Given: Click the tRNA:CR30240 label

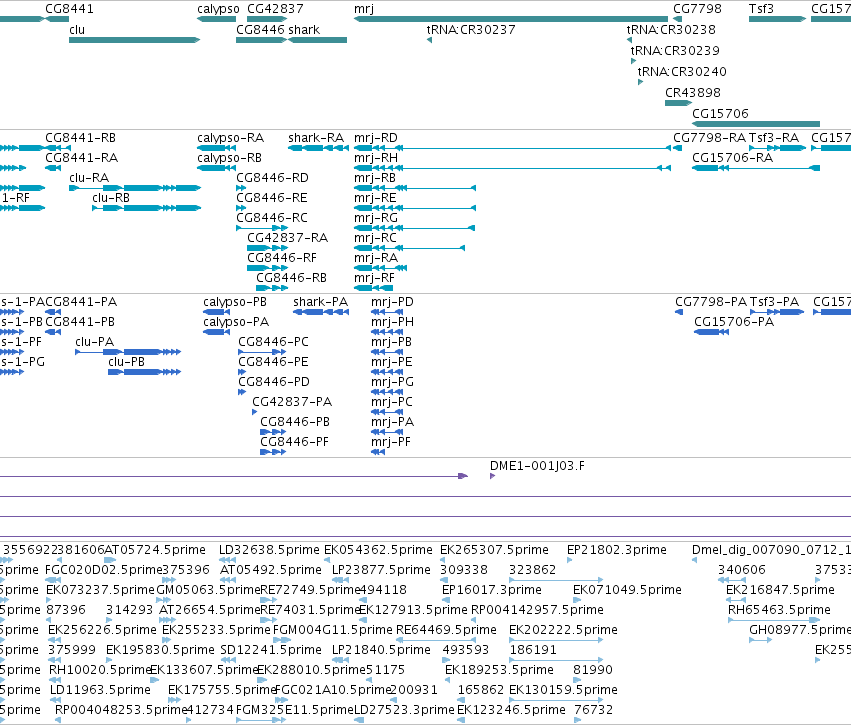Looking at the screenshot, I should coord(682,71).
